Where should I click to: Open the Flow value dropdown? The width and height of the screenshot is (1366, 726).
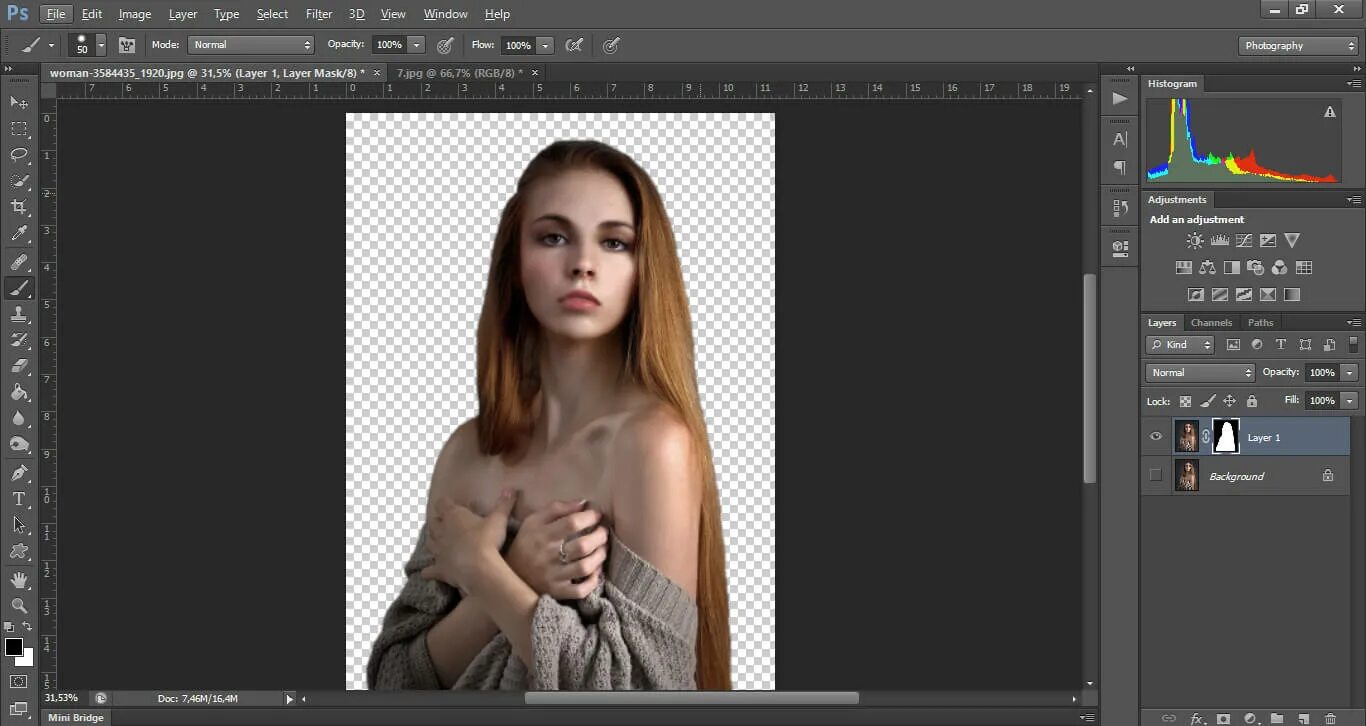(x=545, y=45)
